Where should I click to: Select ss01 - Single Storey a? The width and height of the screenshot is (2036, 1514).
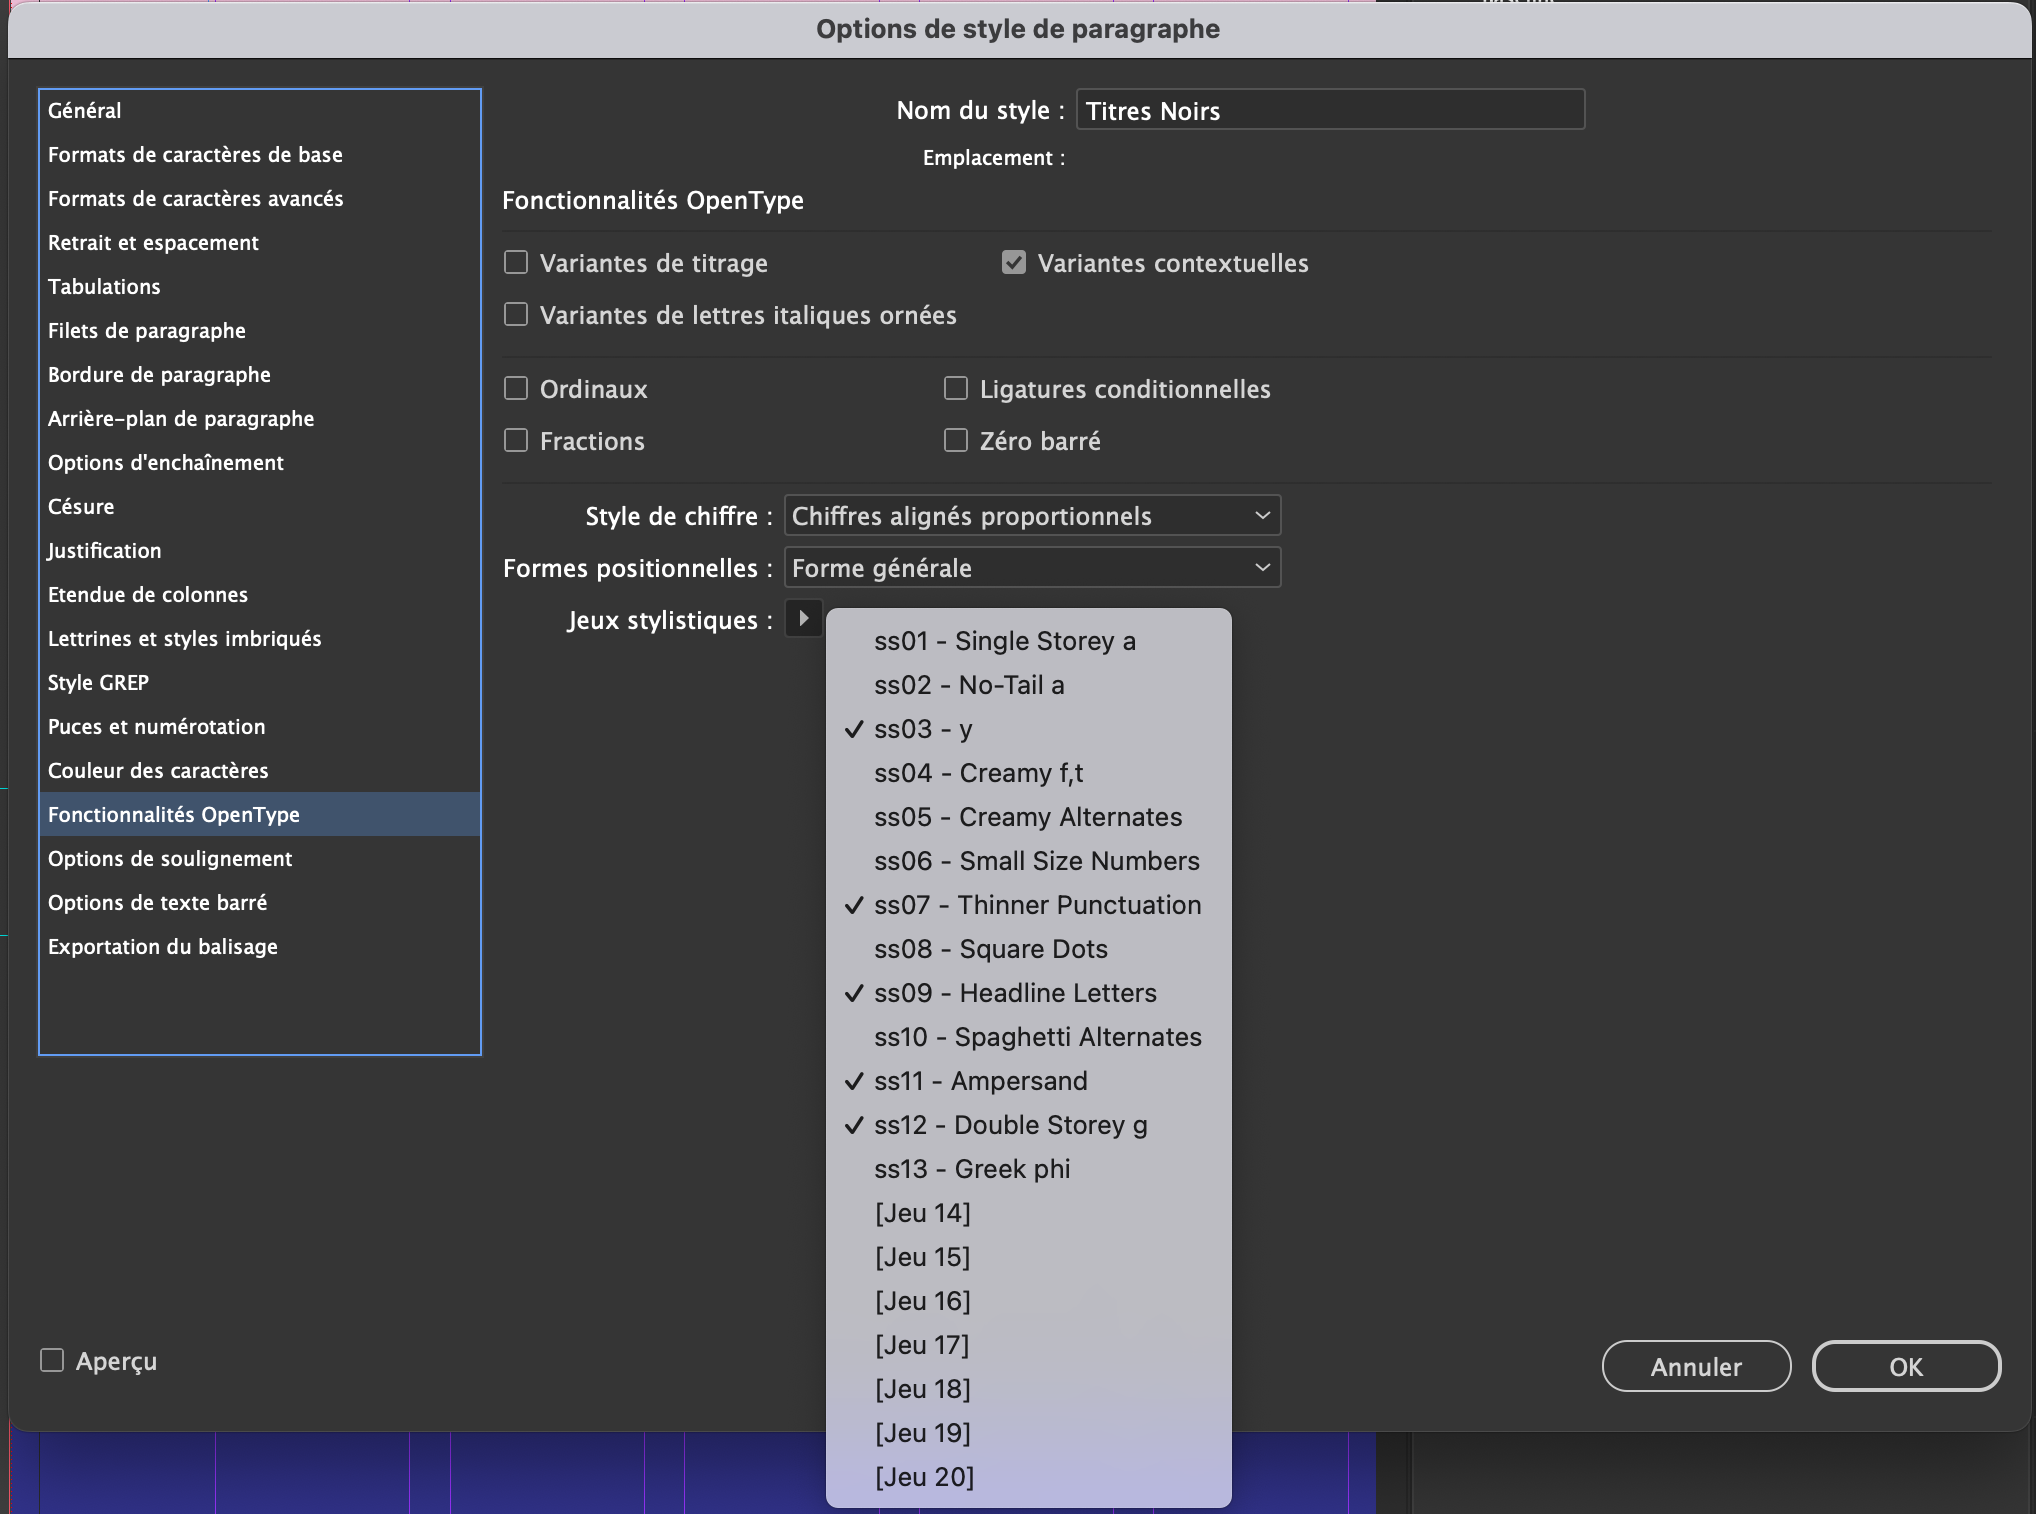tap(1004, 641)
